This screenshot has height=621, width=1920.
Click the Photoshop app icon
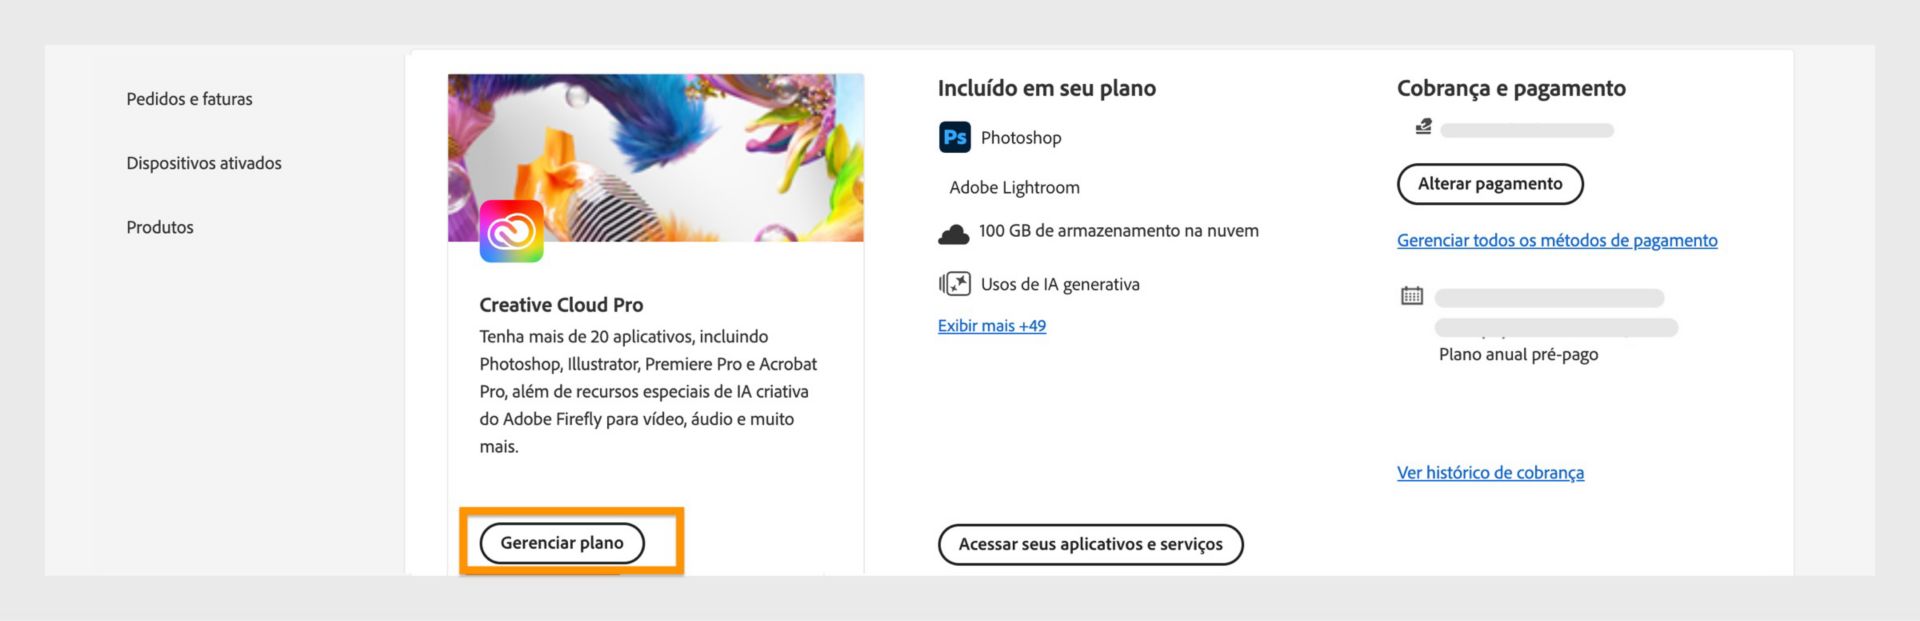point(954,137)
